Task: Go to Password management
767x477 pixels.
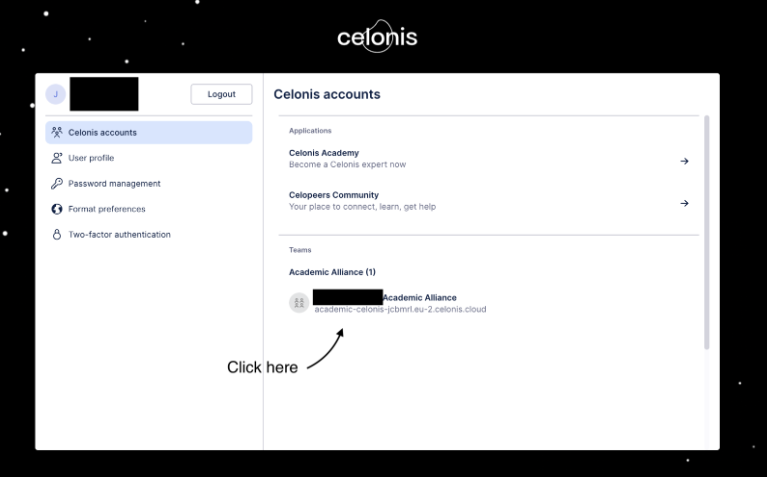Action: (114, 184)
